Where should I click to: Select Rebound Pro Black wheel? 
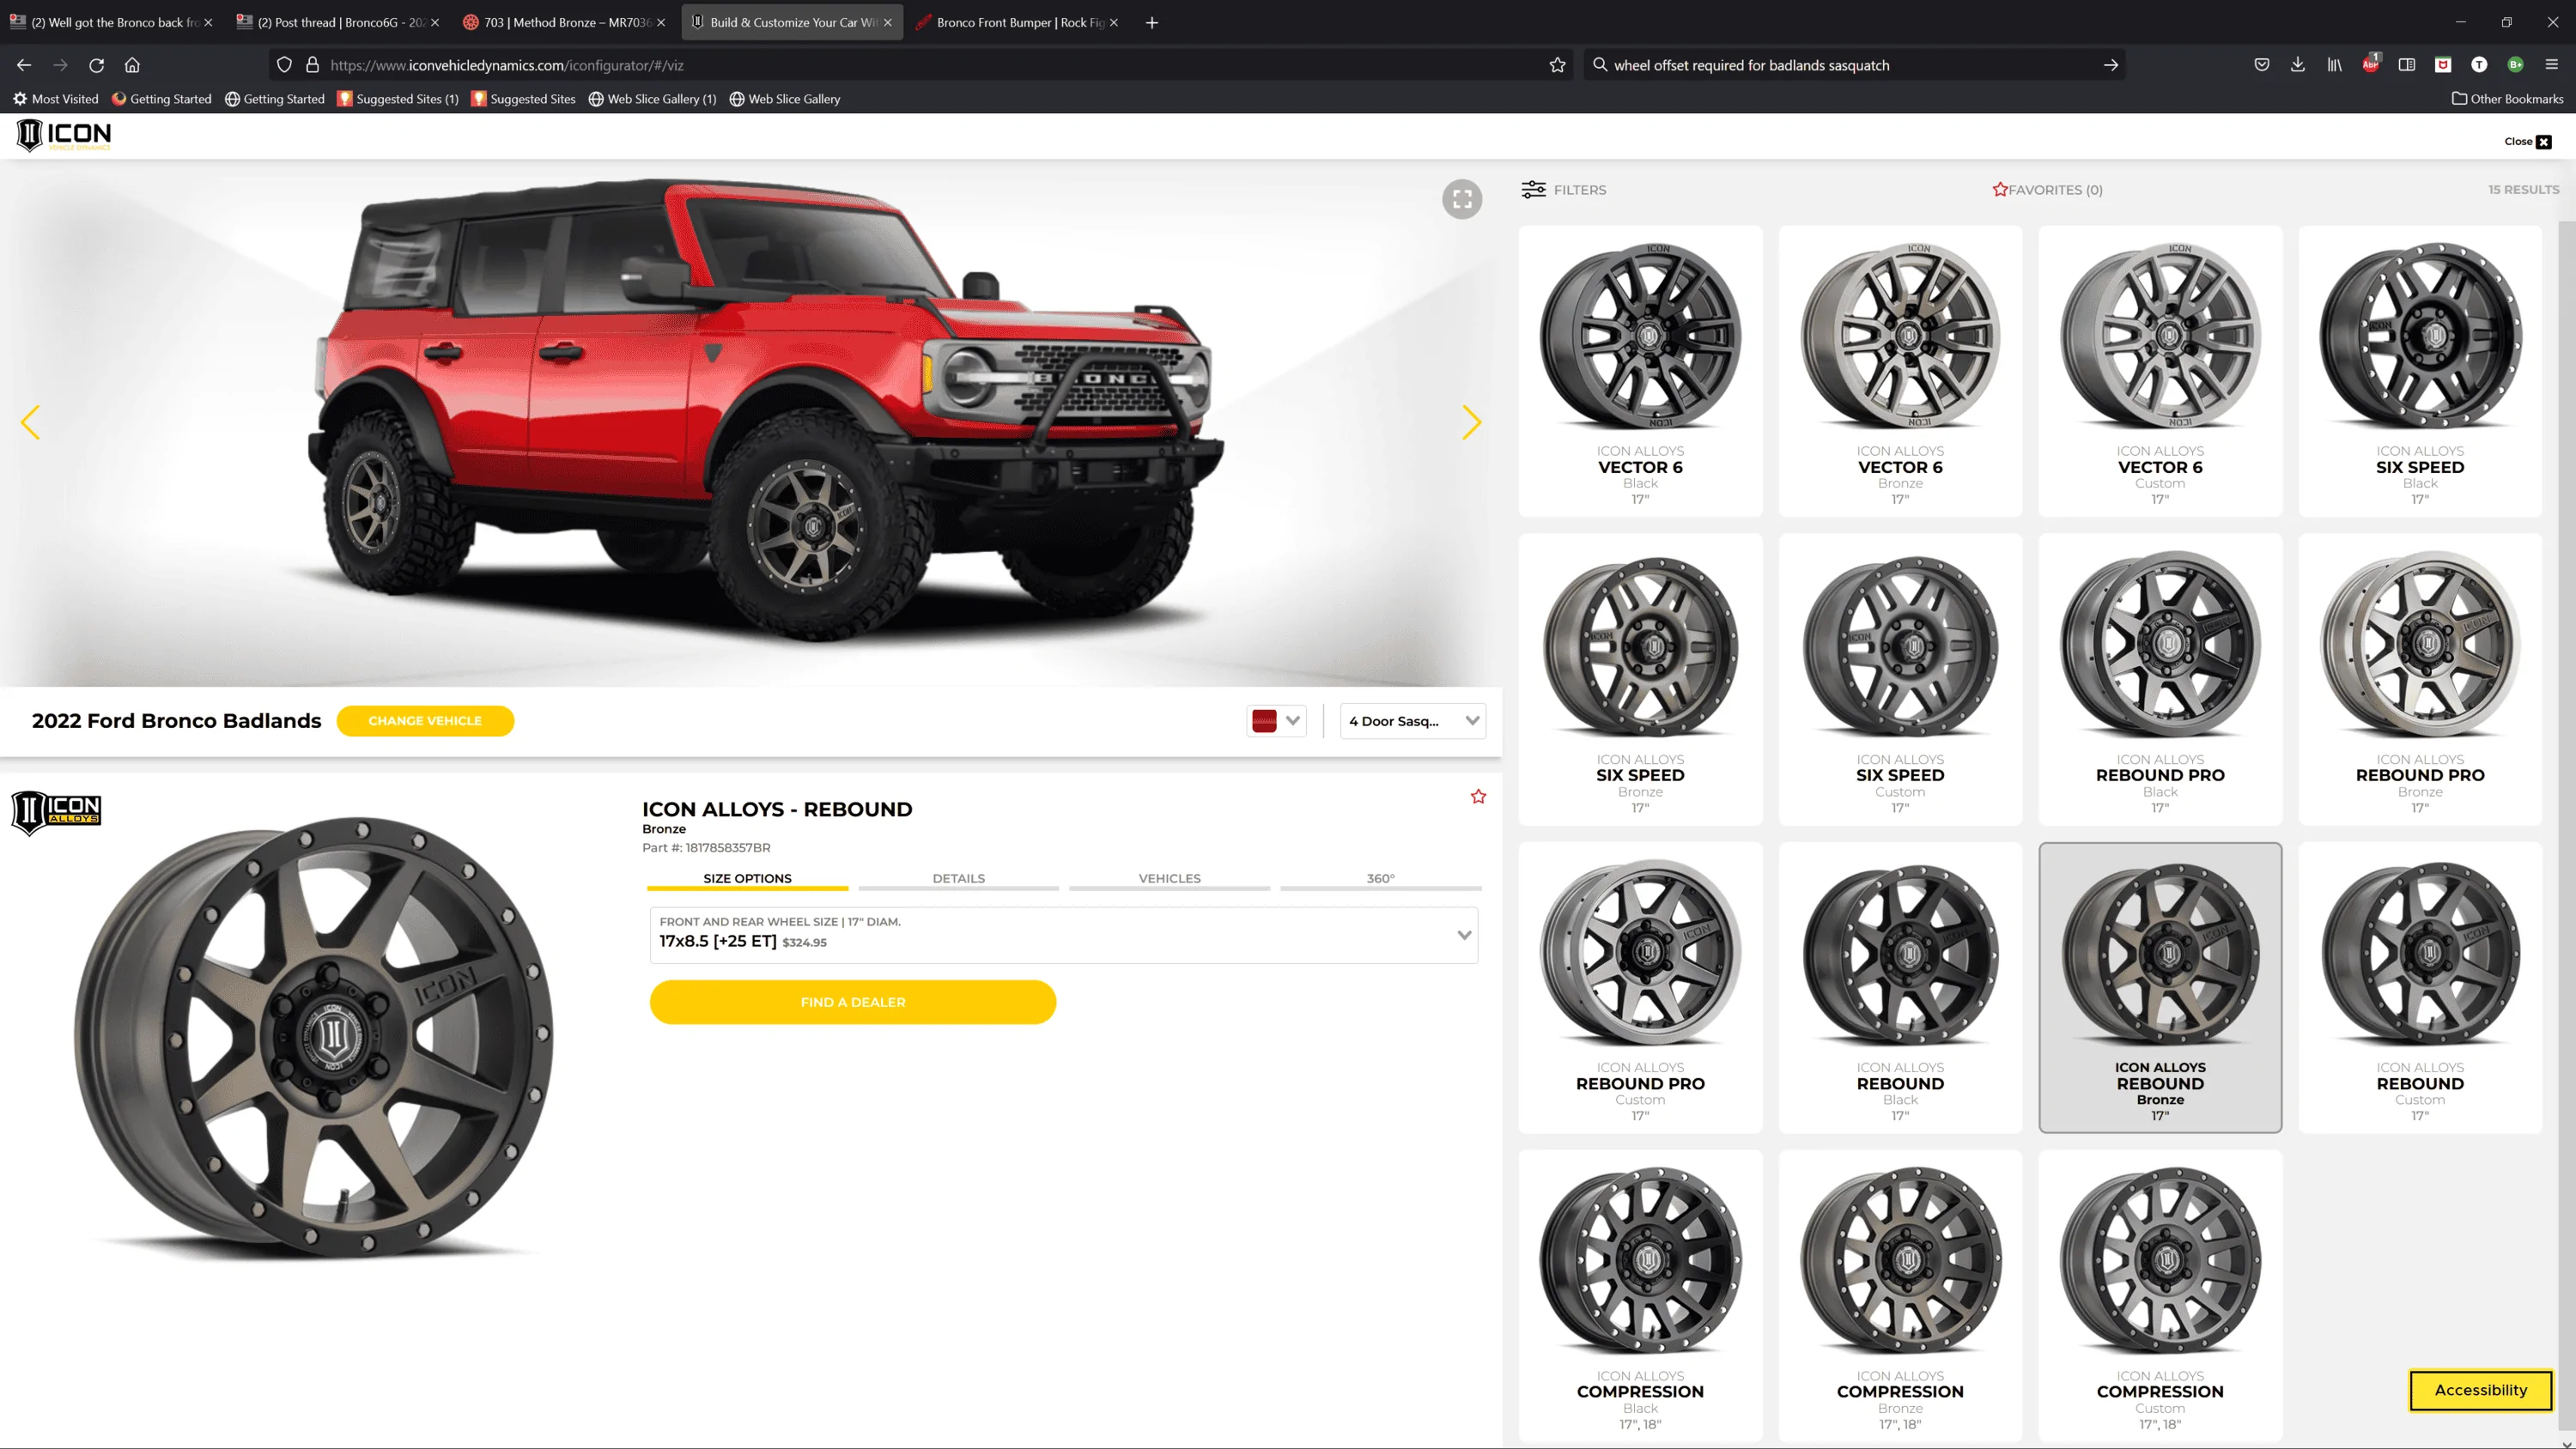pyautogui.click(x=2160, y=679)
